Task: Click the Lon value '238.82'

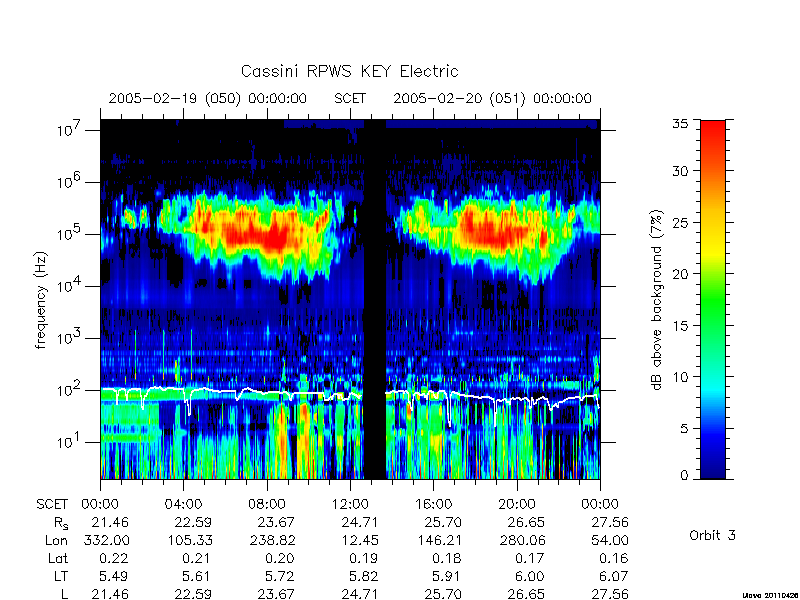Action: (x=272, y=540)
